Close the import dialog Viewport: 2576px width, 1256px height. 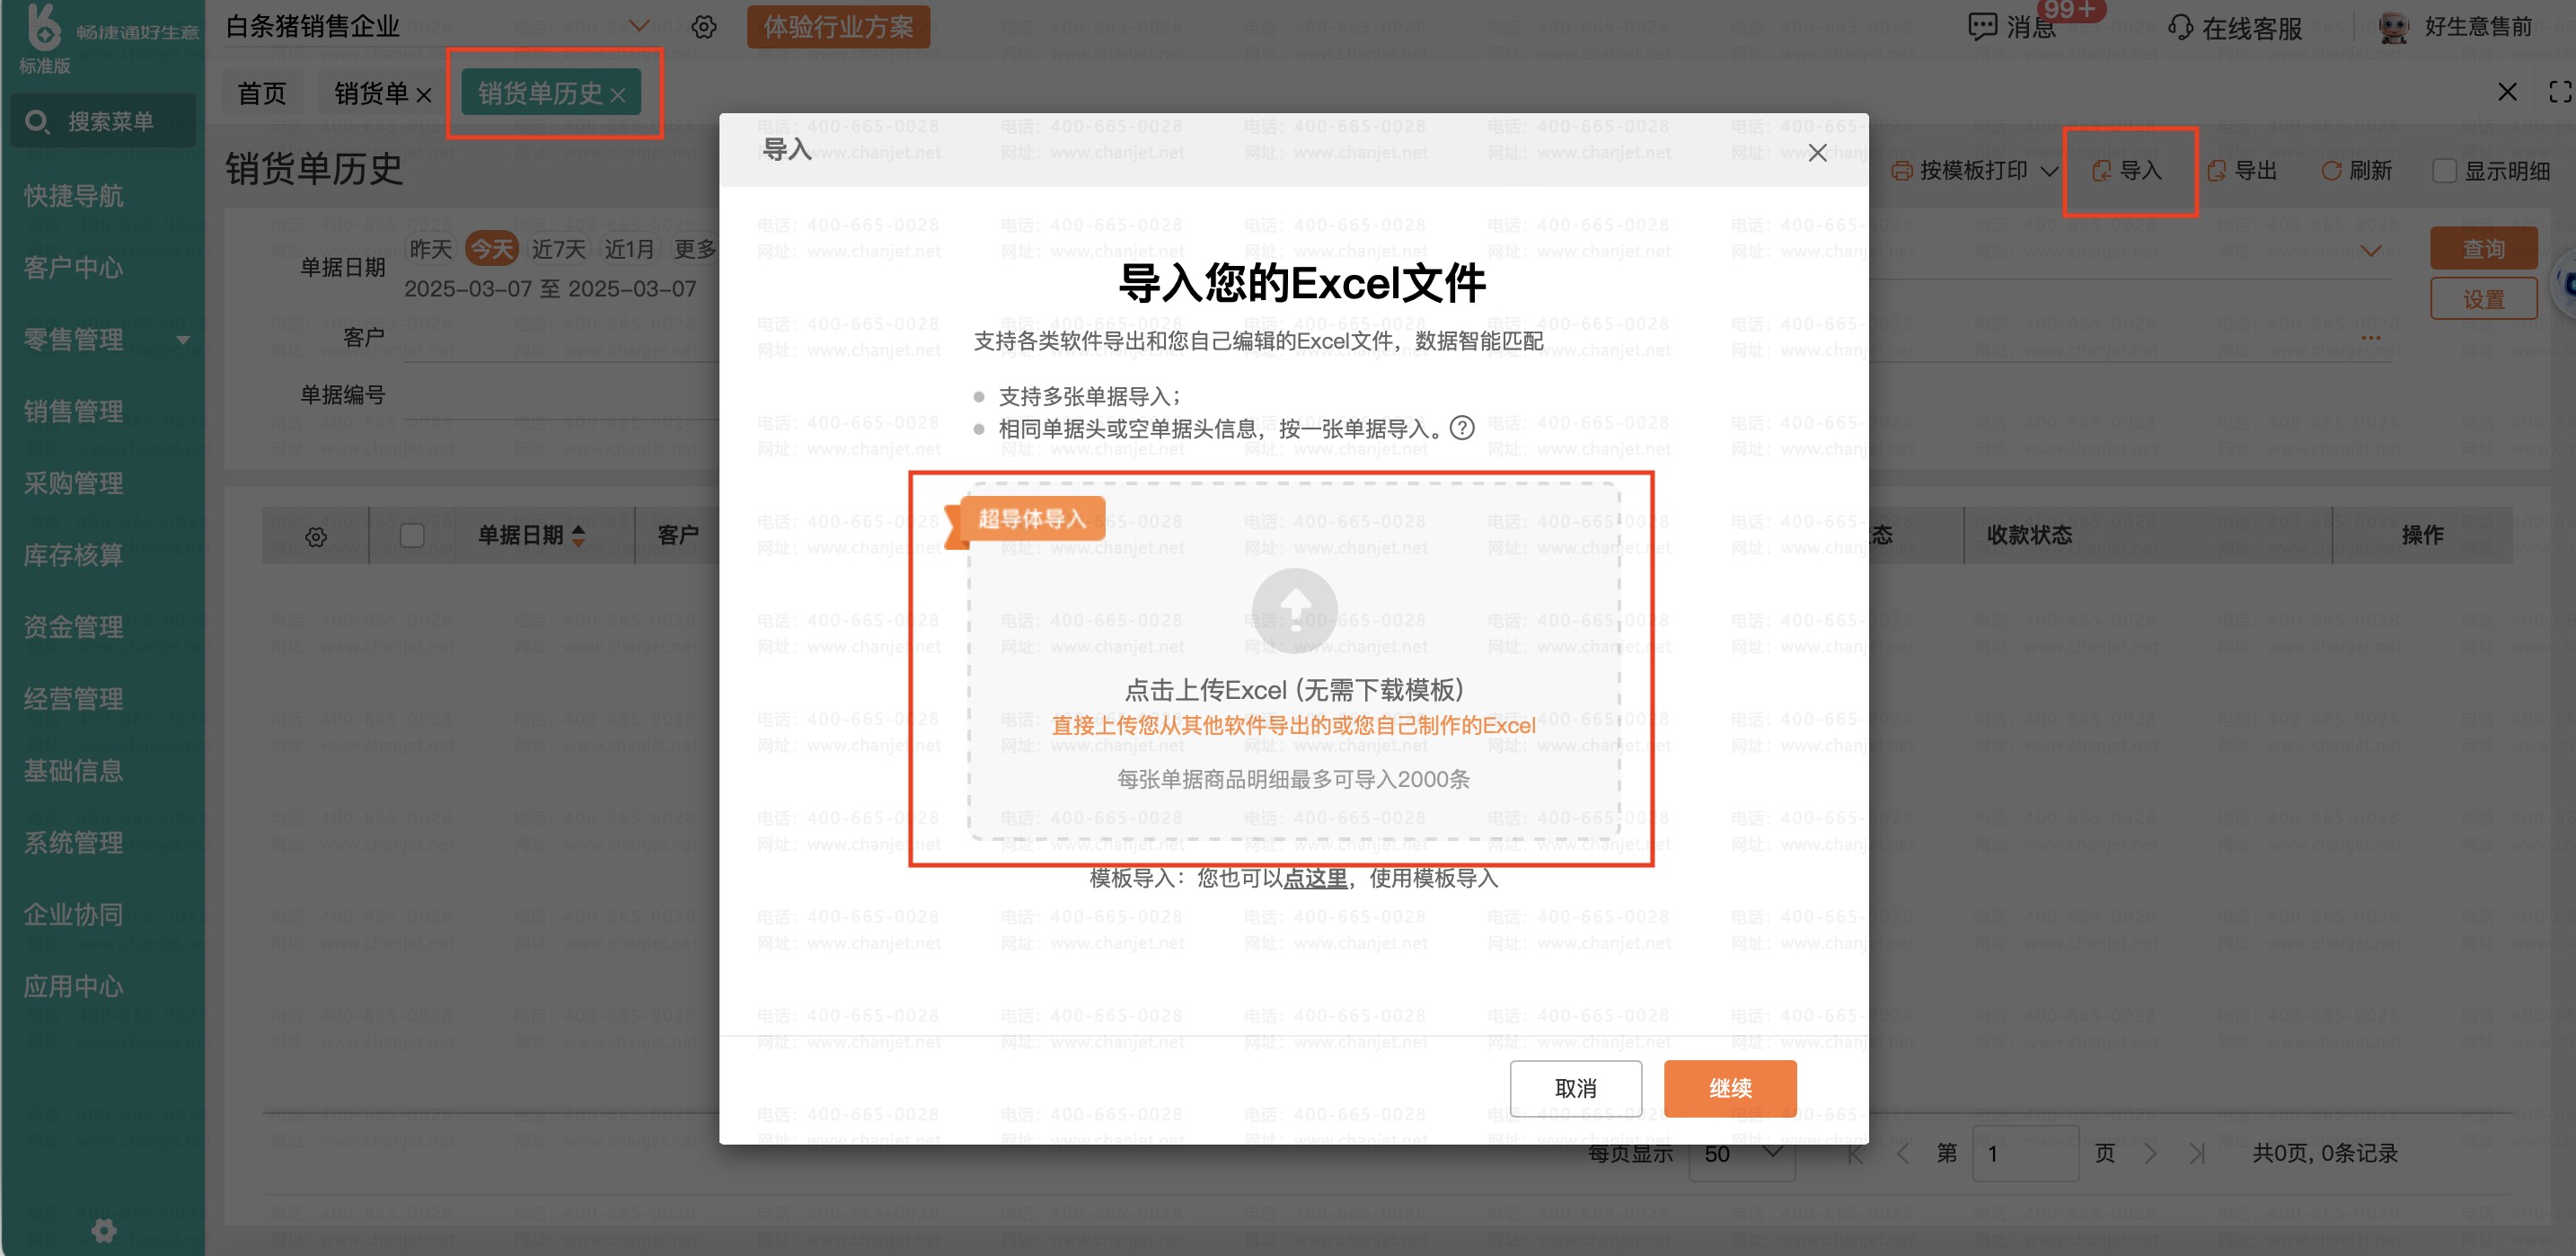tap(1818, 152)
